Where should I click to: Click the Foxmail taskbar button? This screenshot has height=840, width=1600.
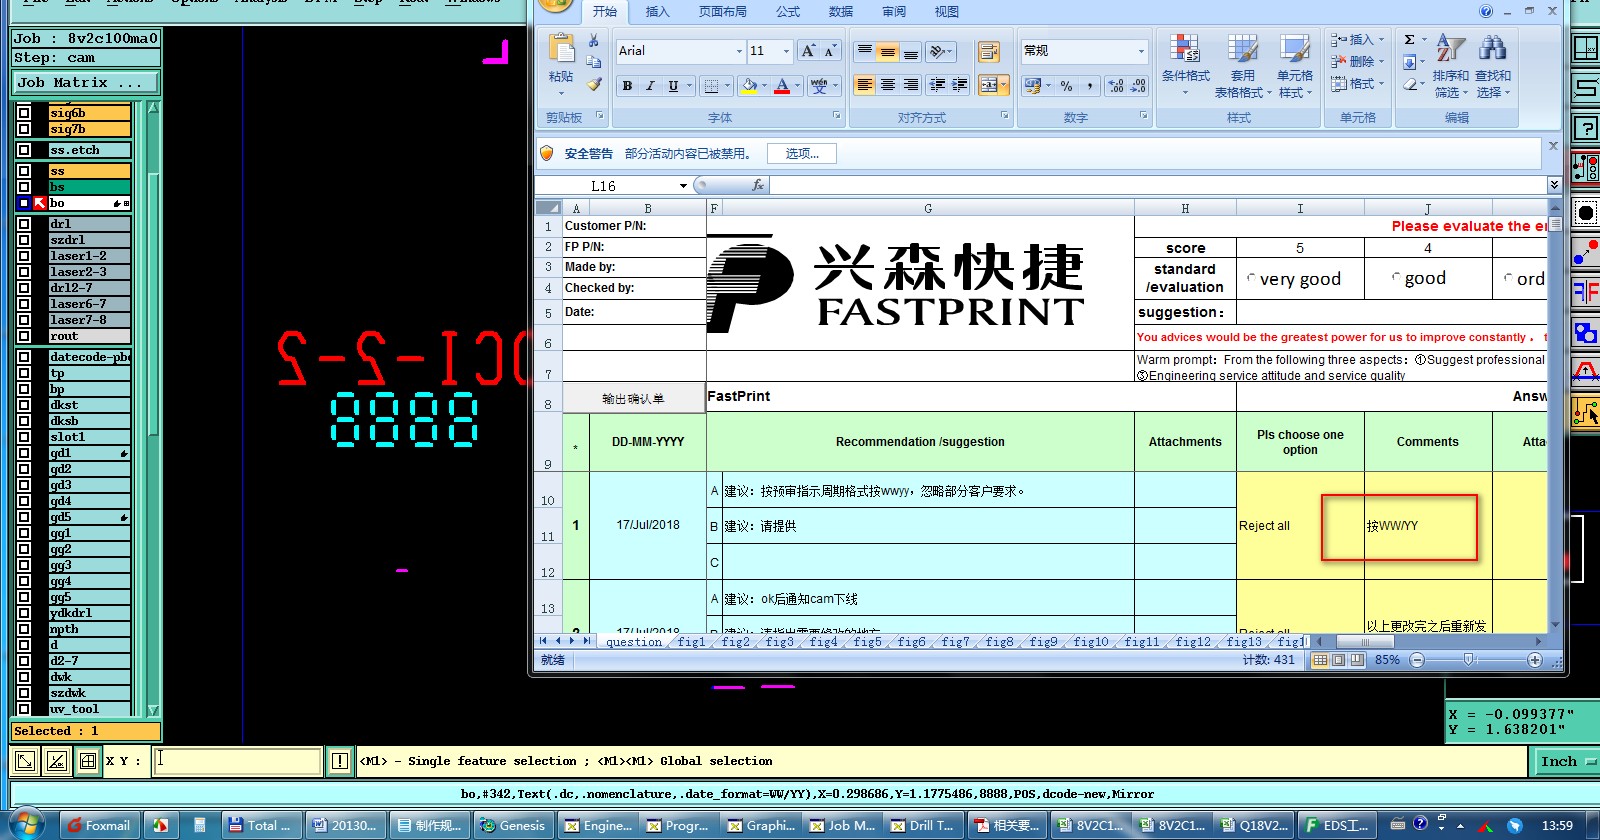(x=98, y=825)
